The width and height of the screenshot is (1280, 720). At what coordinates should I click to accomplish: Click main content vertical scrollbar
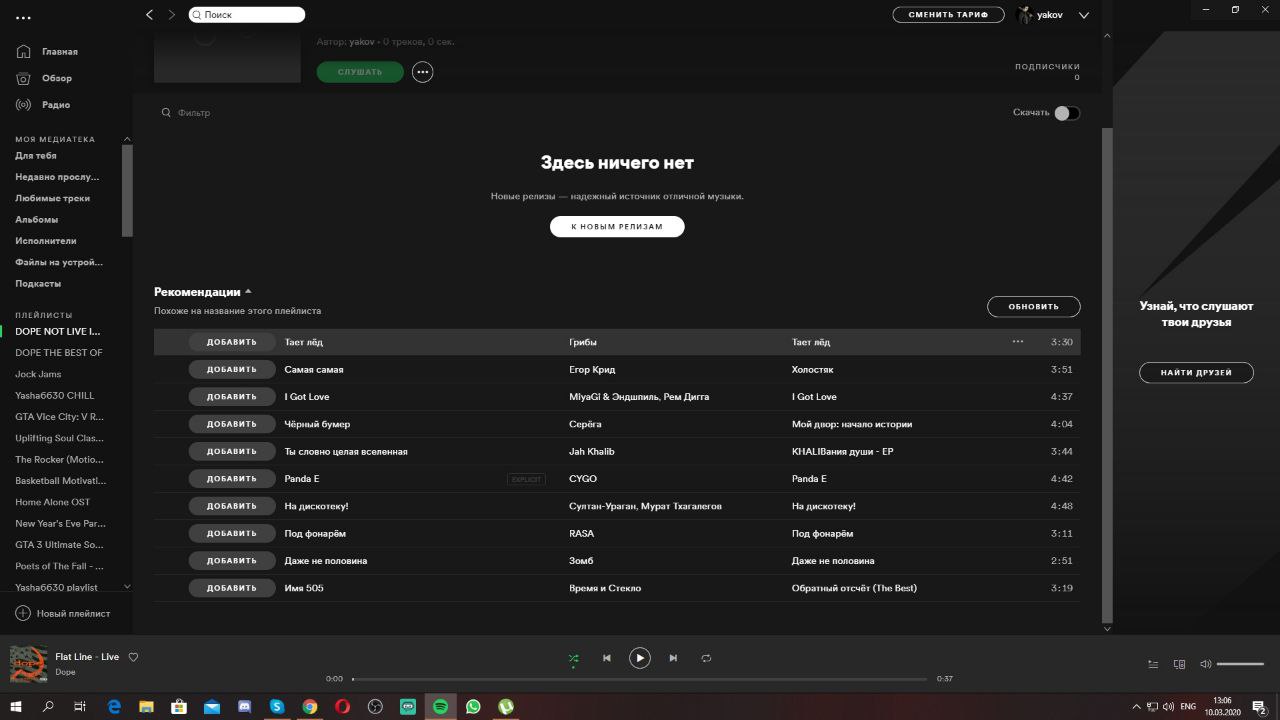pos(1107,375)
